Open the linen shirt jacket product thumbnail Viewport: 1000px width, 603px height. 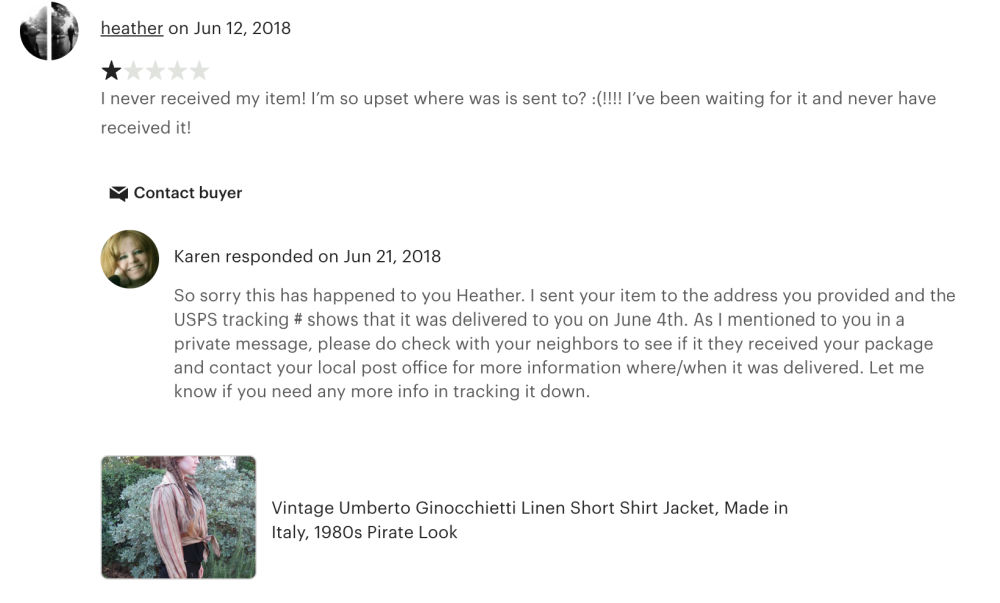pyautogui.click(x=178, y=517)
